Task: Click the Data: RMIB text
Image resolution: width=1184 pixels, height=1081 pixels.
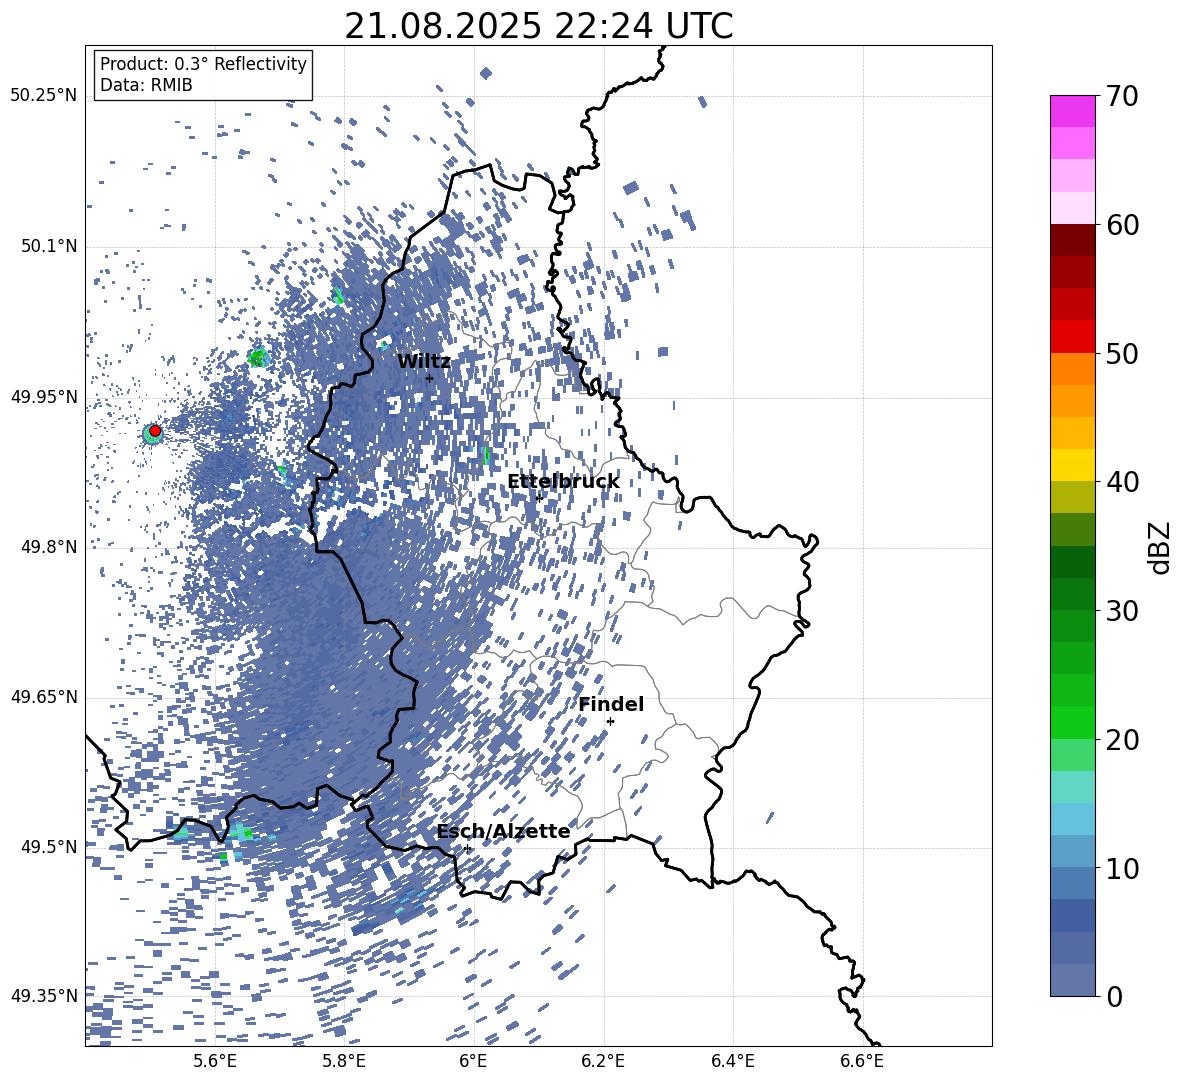Action: [146, 85]
